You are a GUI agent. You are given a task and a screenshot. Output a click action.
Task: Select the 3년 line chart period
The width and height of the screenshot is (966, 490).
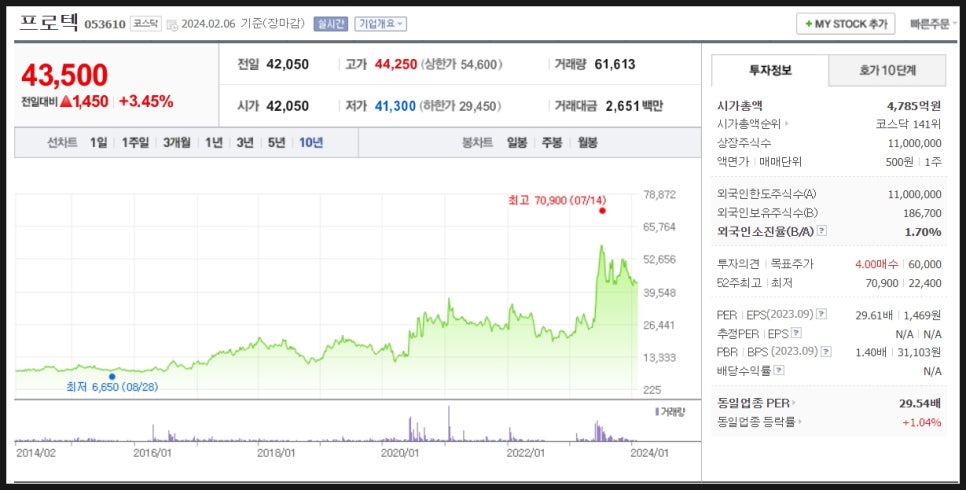pos(245,142)
